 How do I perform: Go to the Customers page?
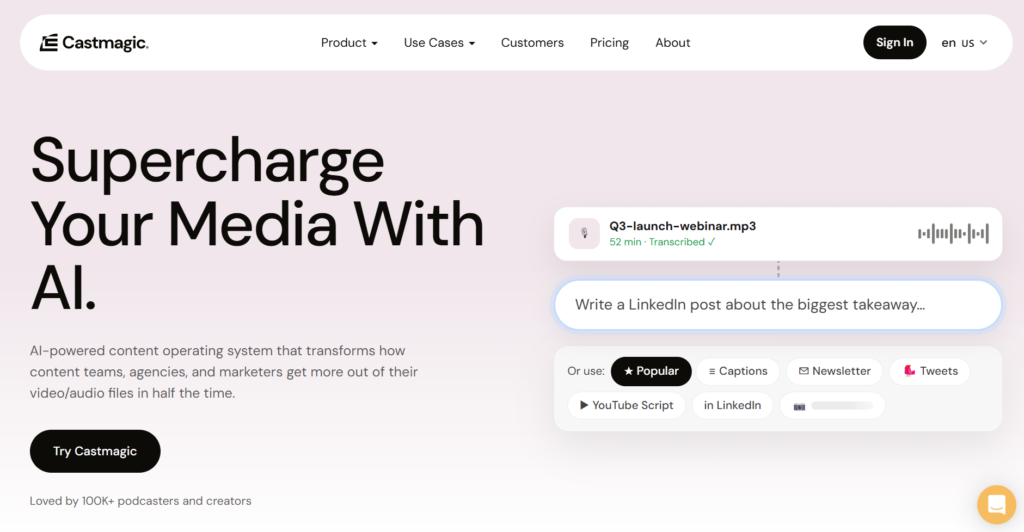532,43
